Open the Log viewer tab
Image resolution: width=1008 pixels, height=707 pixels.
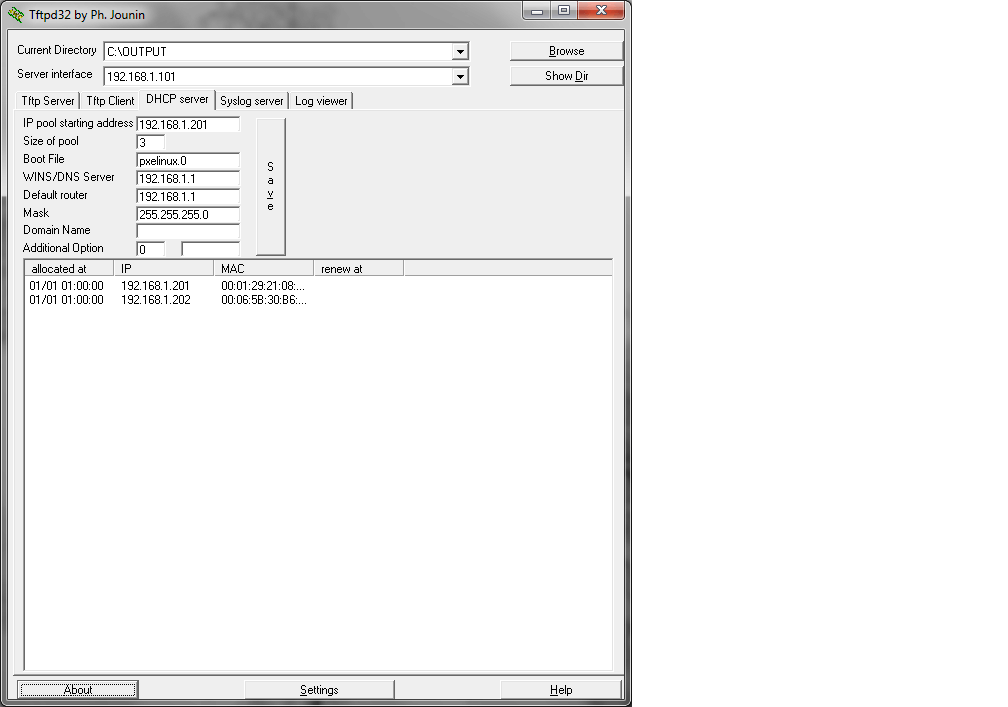321,101
